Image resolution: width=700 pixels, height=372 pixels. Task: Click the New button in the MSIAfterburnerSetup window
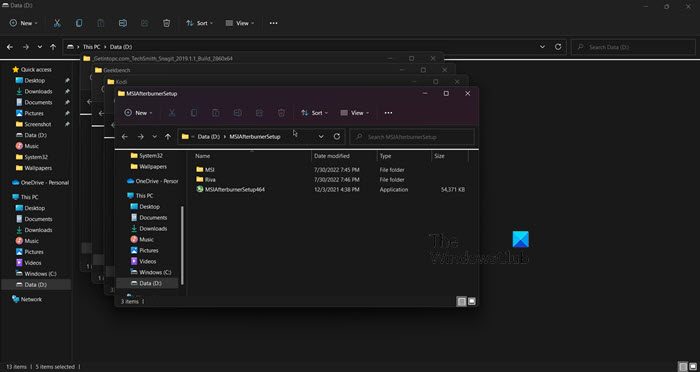138,113
